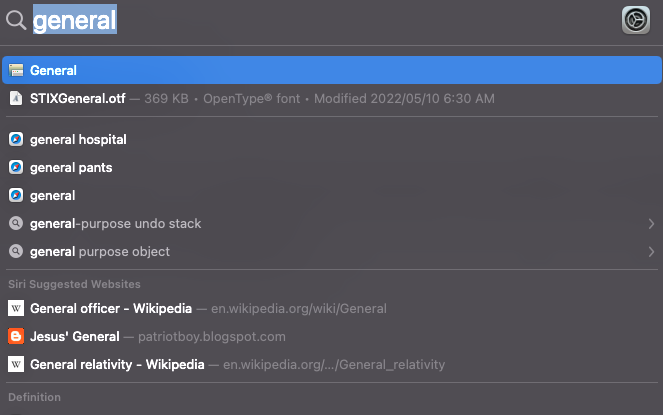Click the OpenType® font file type text
This screenshot has width=663, height=415.
click(252, 99)
